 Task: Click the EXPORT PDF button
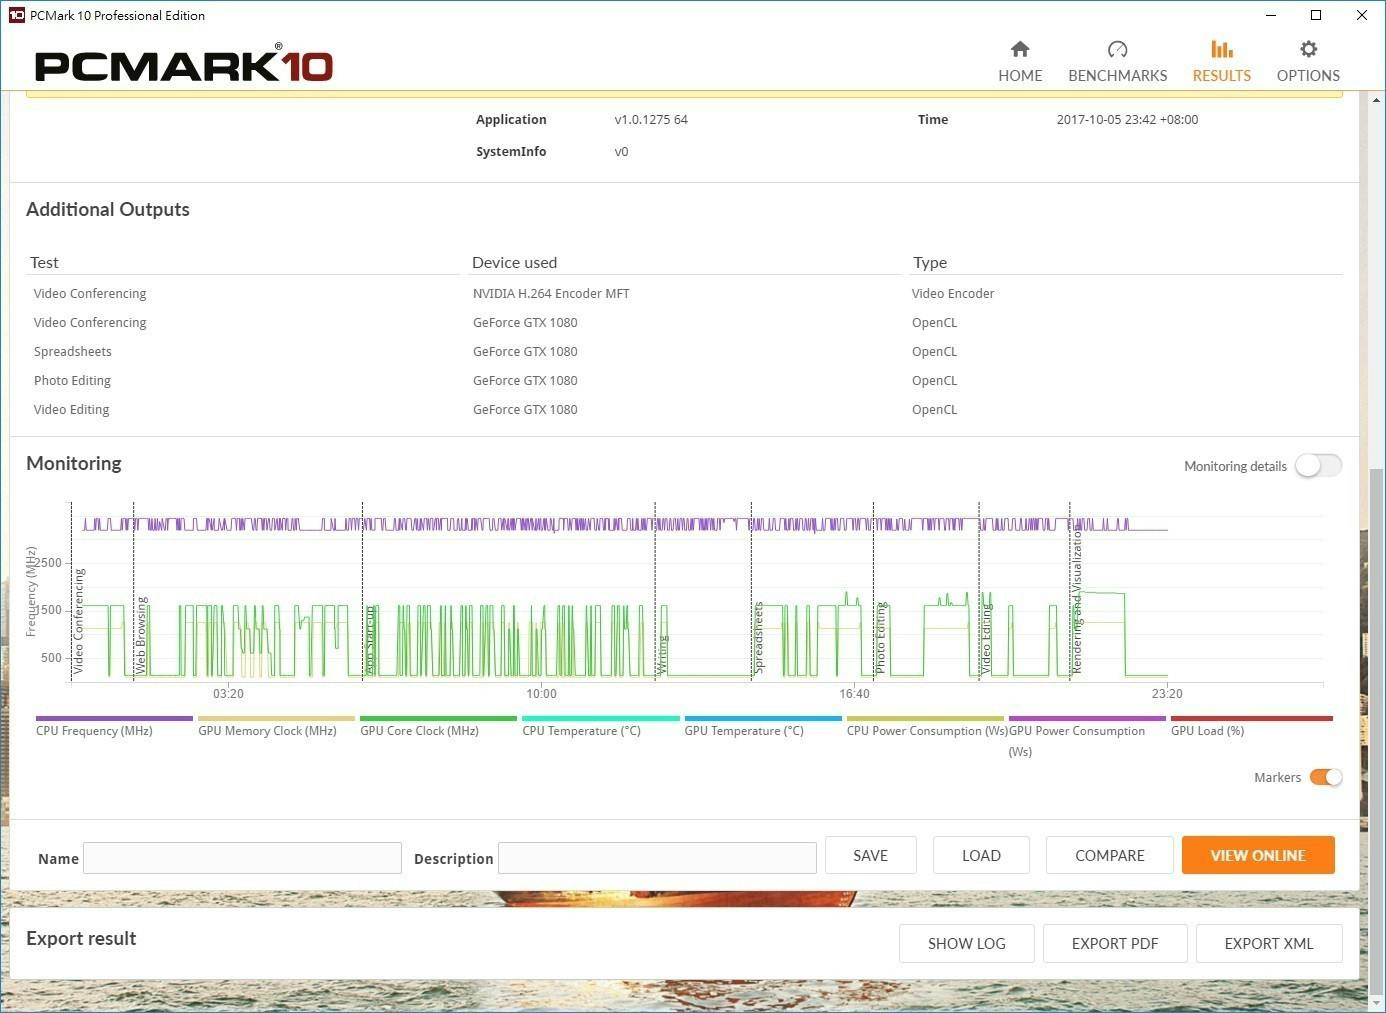(1115, 943)
